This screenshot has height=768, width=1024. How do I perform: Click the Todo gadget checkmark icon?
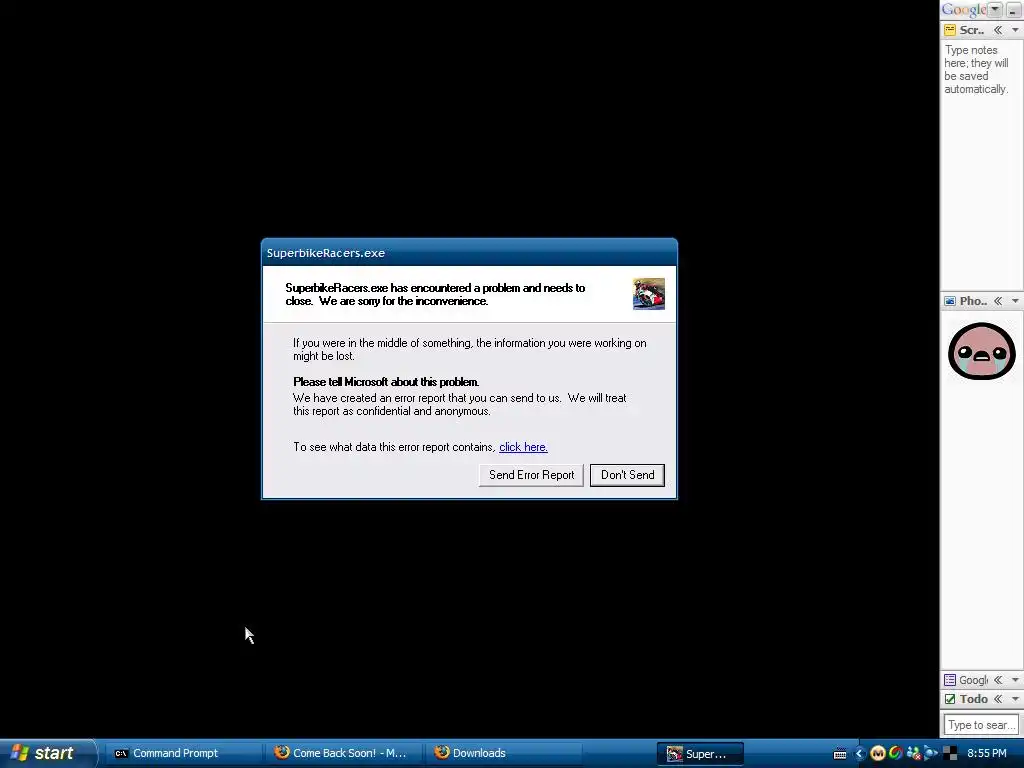tap(950, 699)
